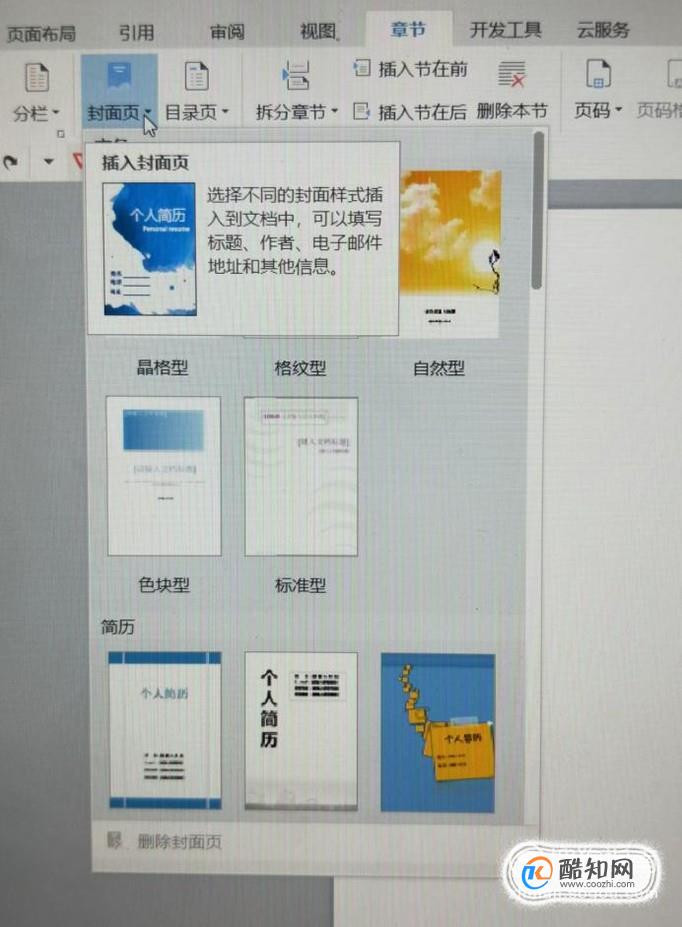Viewport: 682px width, 927px height.
Task: Switch to the 引用 tab
Action: point(137,32)
